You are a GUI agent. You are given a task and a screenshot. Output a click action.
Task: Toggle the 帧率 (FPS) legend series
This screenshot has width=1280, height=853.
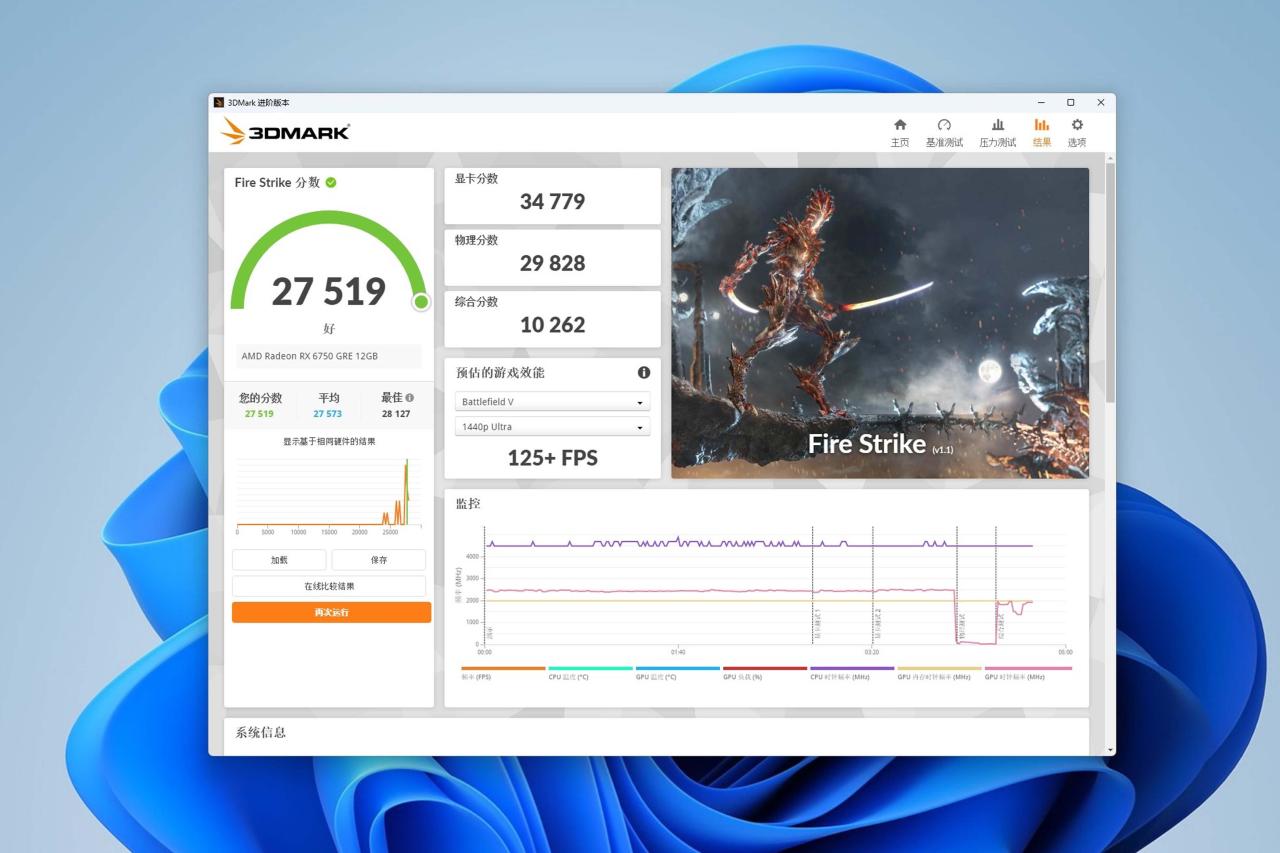(503, 673)
